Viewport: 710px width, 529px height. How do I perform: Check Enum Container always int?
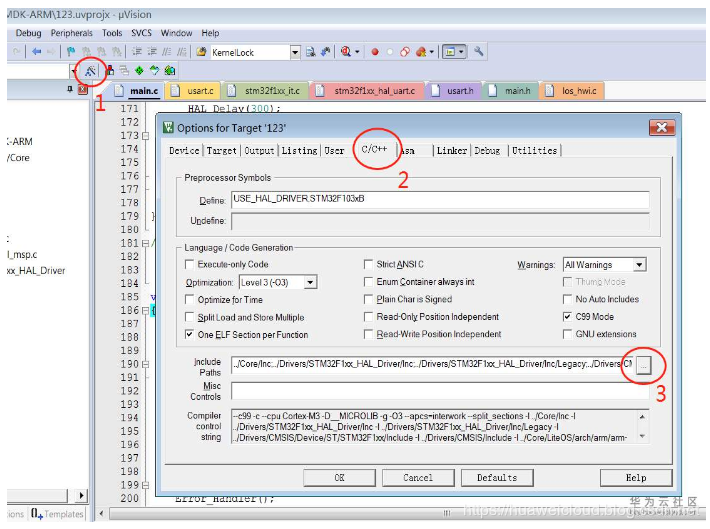click(x=368, y=282)
